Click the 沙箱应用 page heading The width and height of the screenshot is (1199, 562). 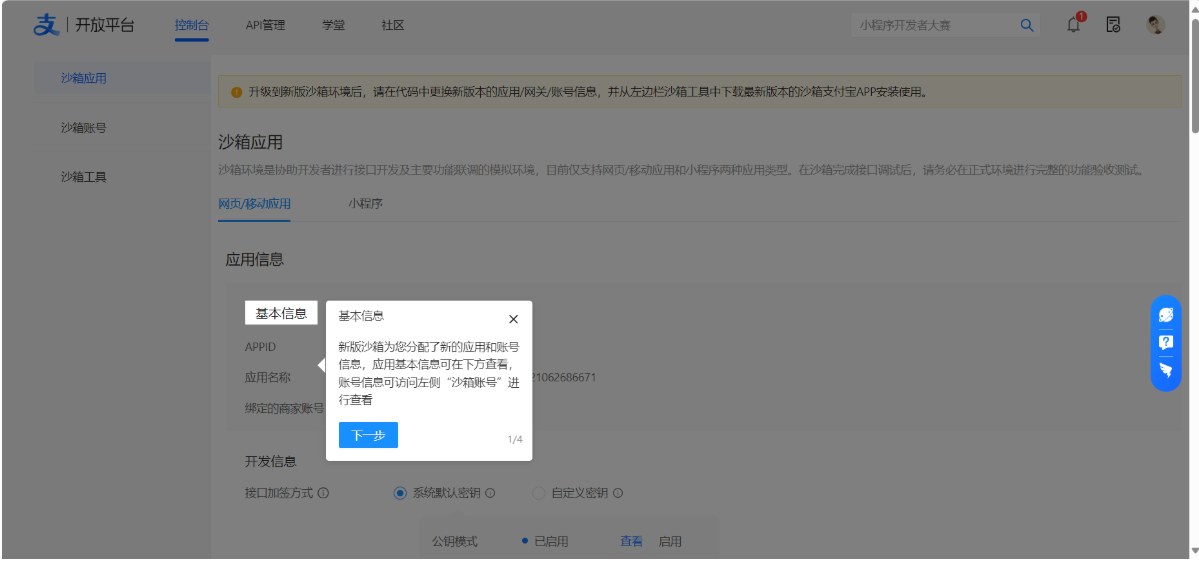[250, 142]
